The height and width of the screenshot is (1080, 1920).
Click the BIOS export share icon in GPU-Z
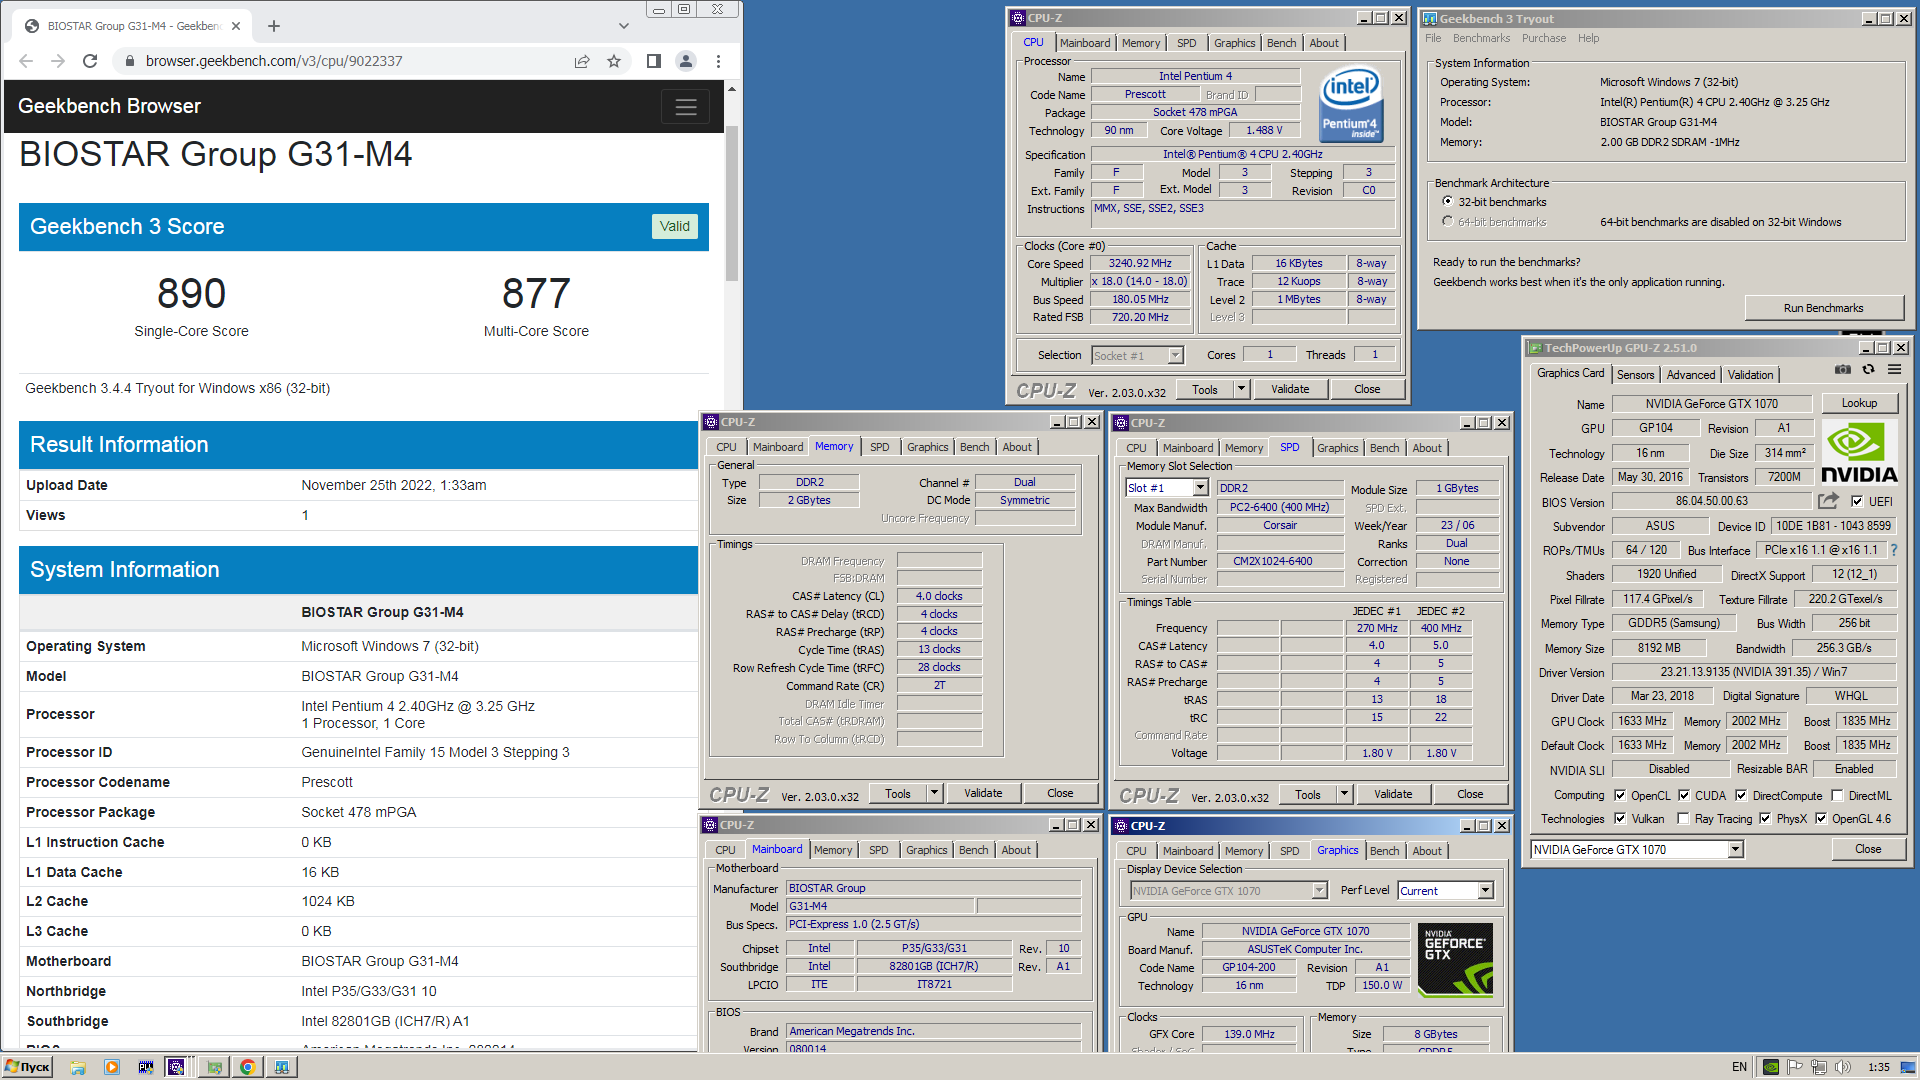[x=1828, y=501]
